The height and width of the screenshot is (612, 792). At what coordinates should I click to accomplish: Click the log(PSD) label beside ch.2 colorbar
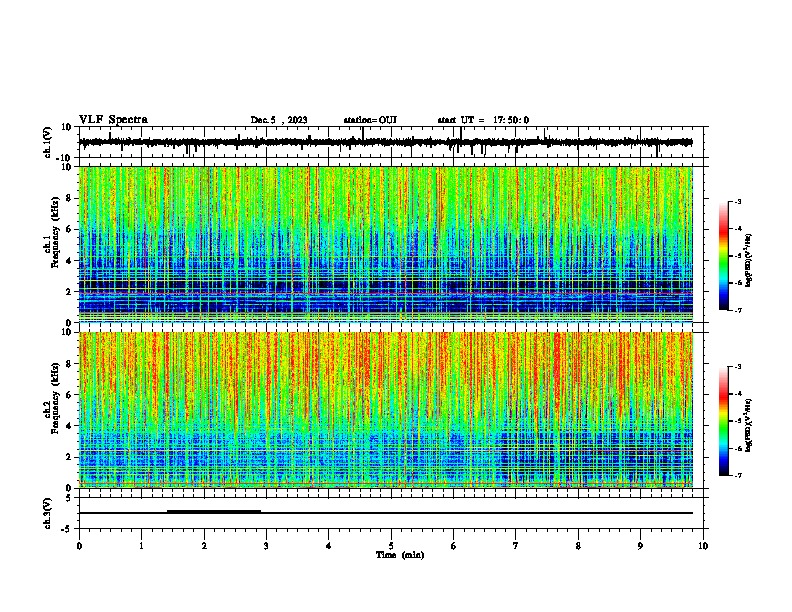pos(748,425)
